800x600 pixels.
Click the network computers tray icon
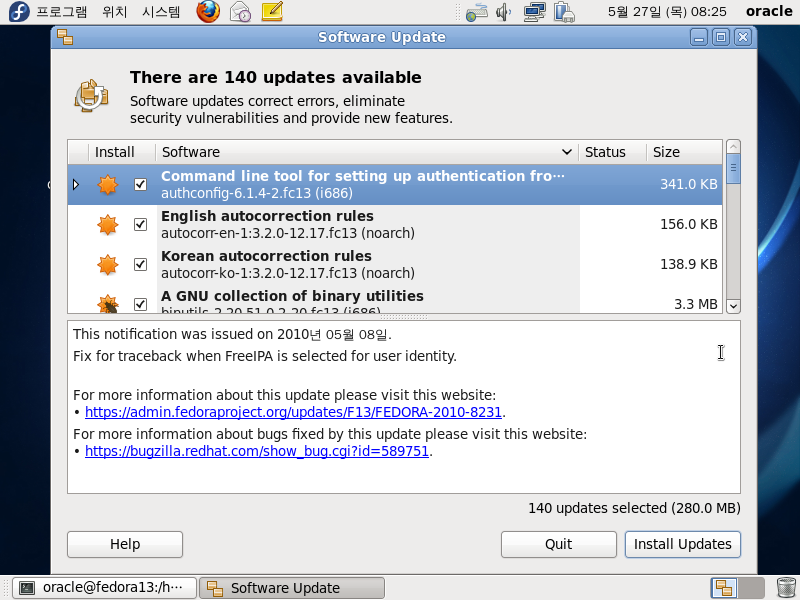point(534,12)
